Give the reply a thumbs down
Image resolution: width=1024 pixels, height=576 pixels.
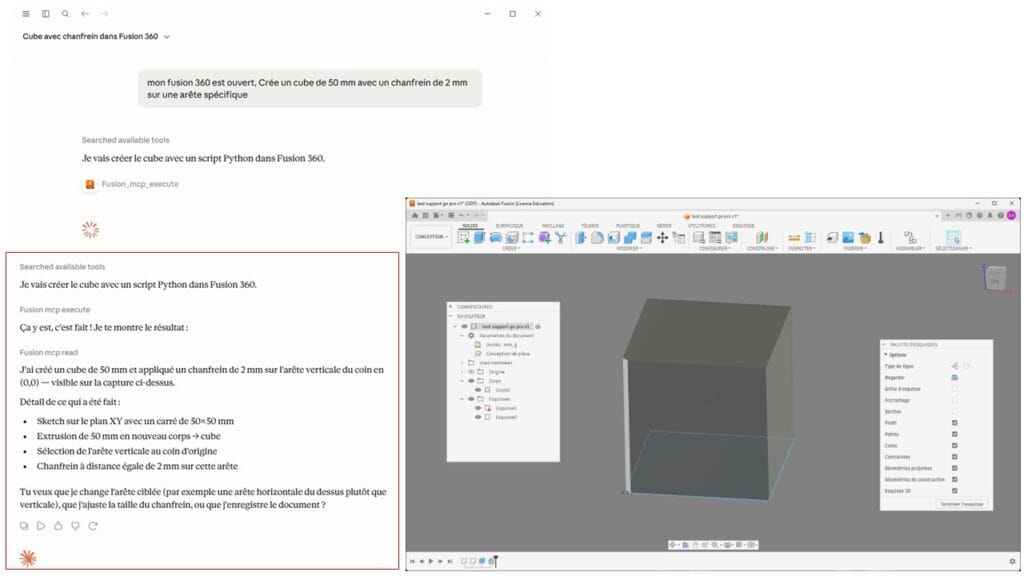(76, 526)
